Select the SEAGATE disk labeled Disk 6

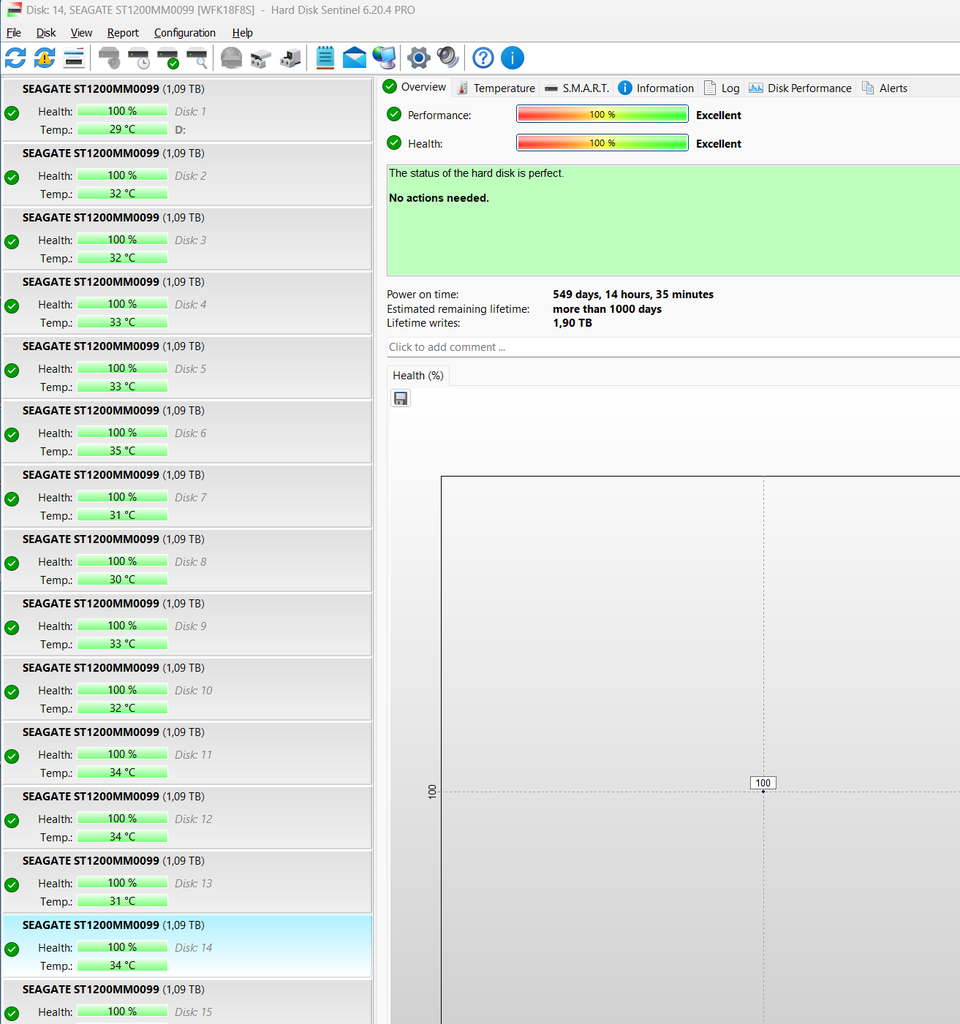tap(187, 432)
